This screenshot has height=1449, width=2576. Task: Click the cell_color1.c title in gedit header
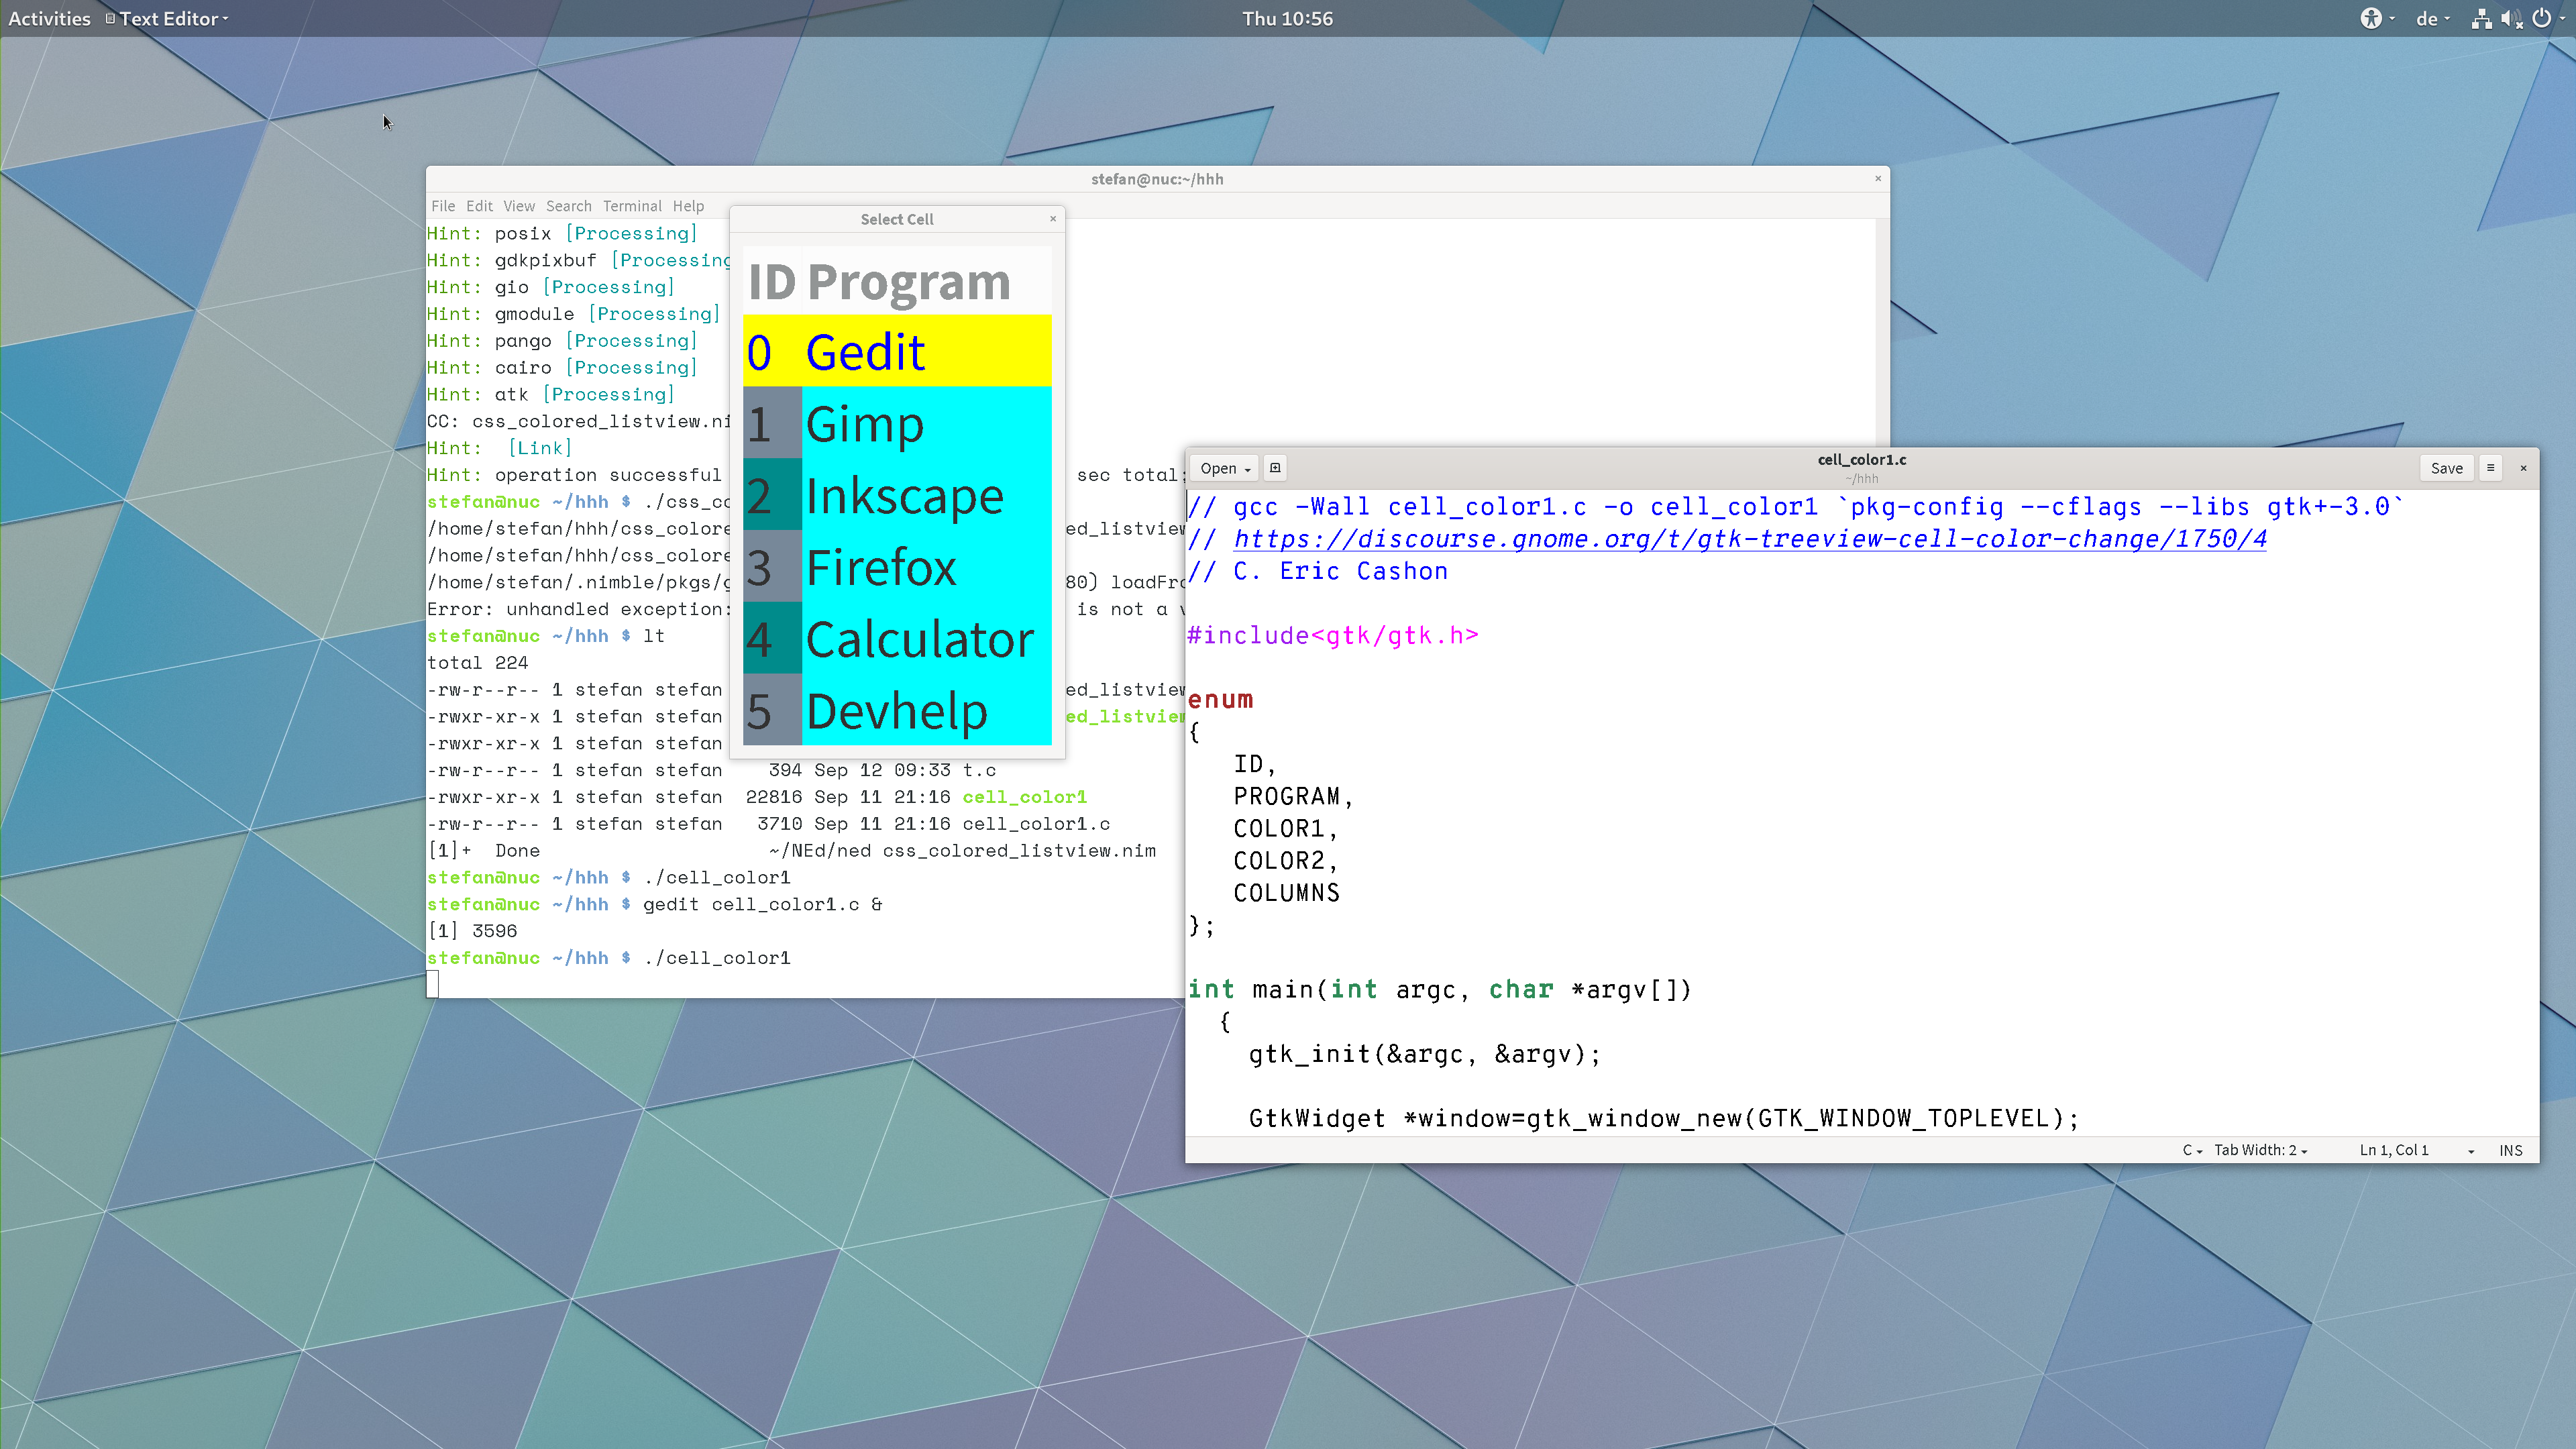[x=1861, y=460]
